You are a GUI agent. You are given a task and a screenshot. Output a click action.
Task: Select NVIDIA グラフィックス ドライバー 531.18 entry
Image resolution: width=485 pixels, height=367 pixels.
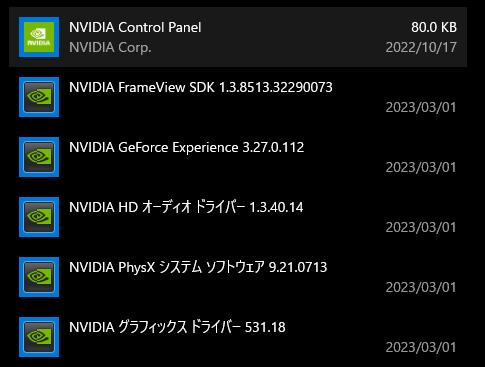[x=177, y=327]
